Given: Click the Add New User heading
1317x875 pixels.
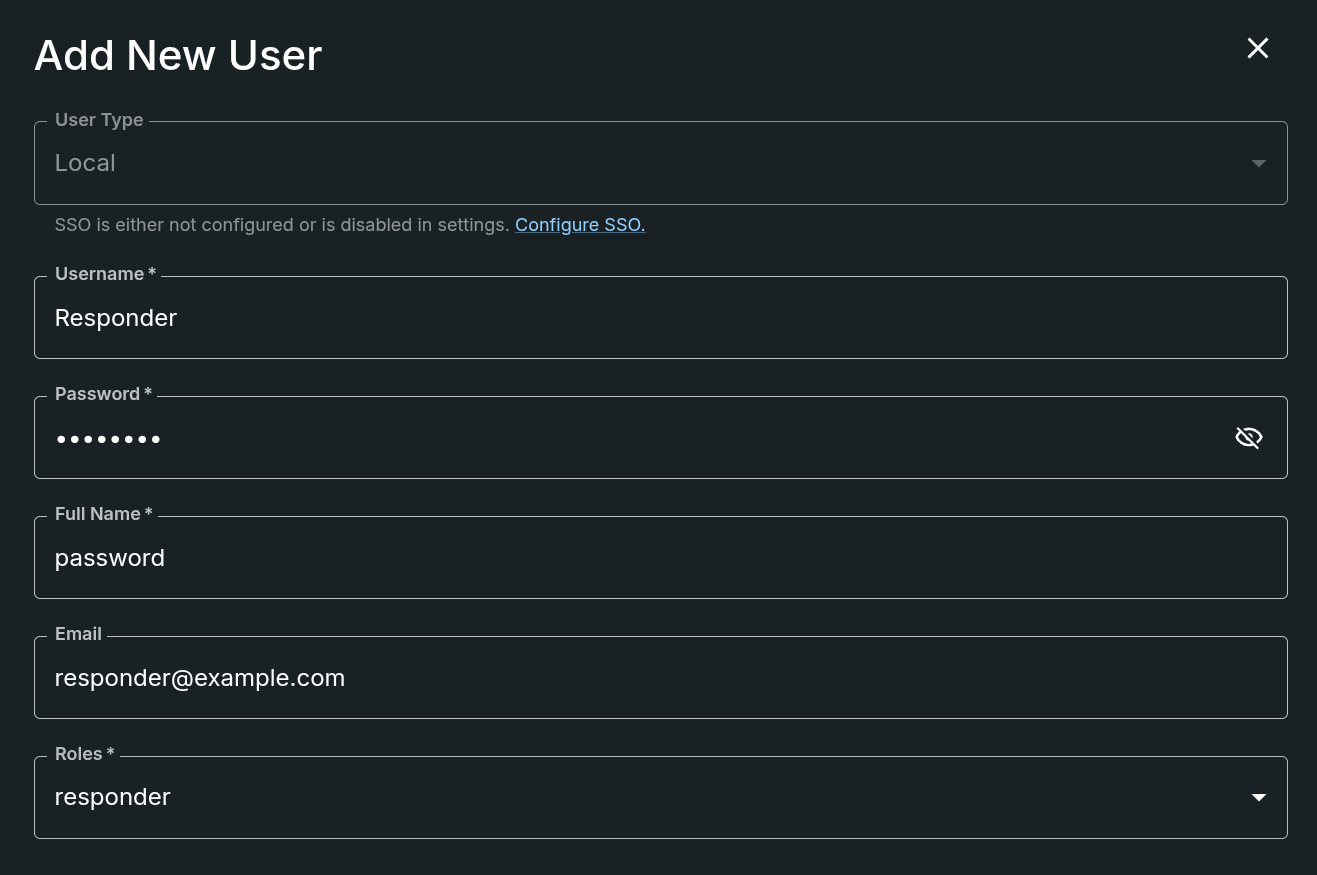Looking at the screenshot, I should [178, 56].
